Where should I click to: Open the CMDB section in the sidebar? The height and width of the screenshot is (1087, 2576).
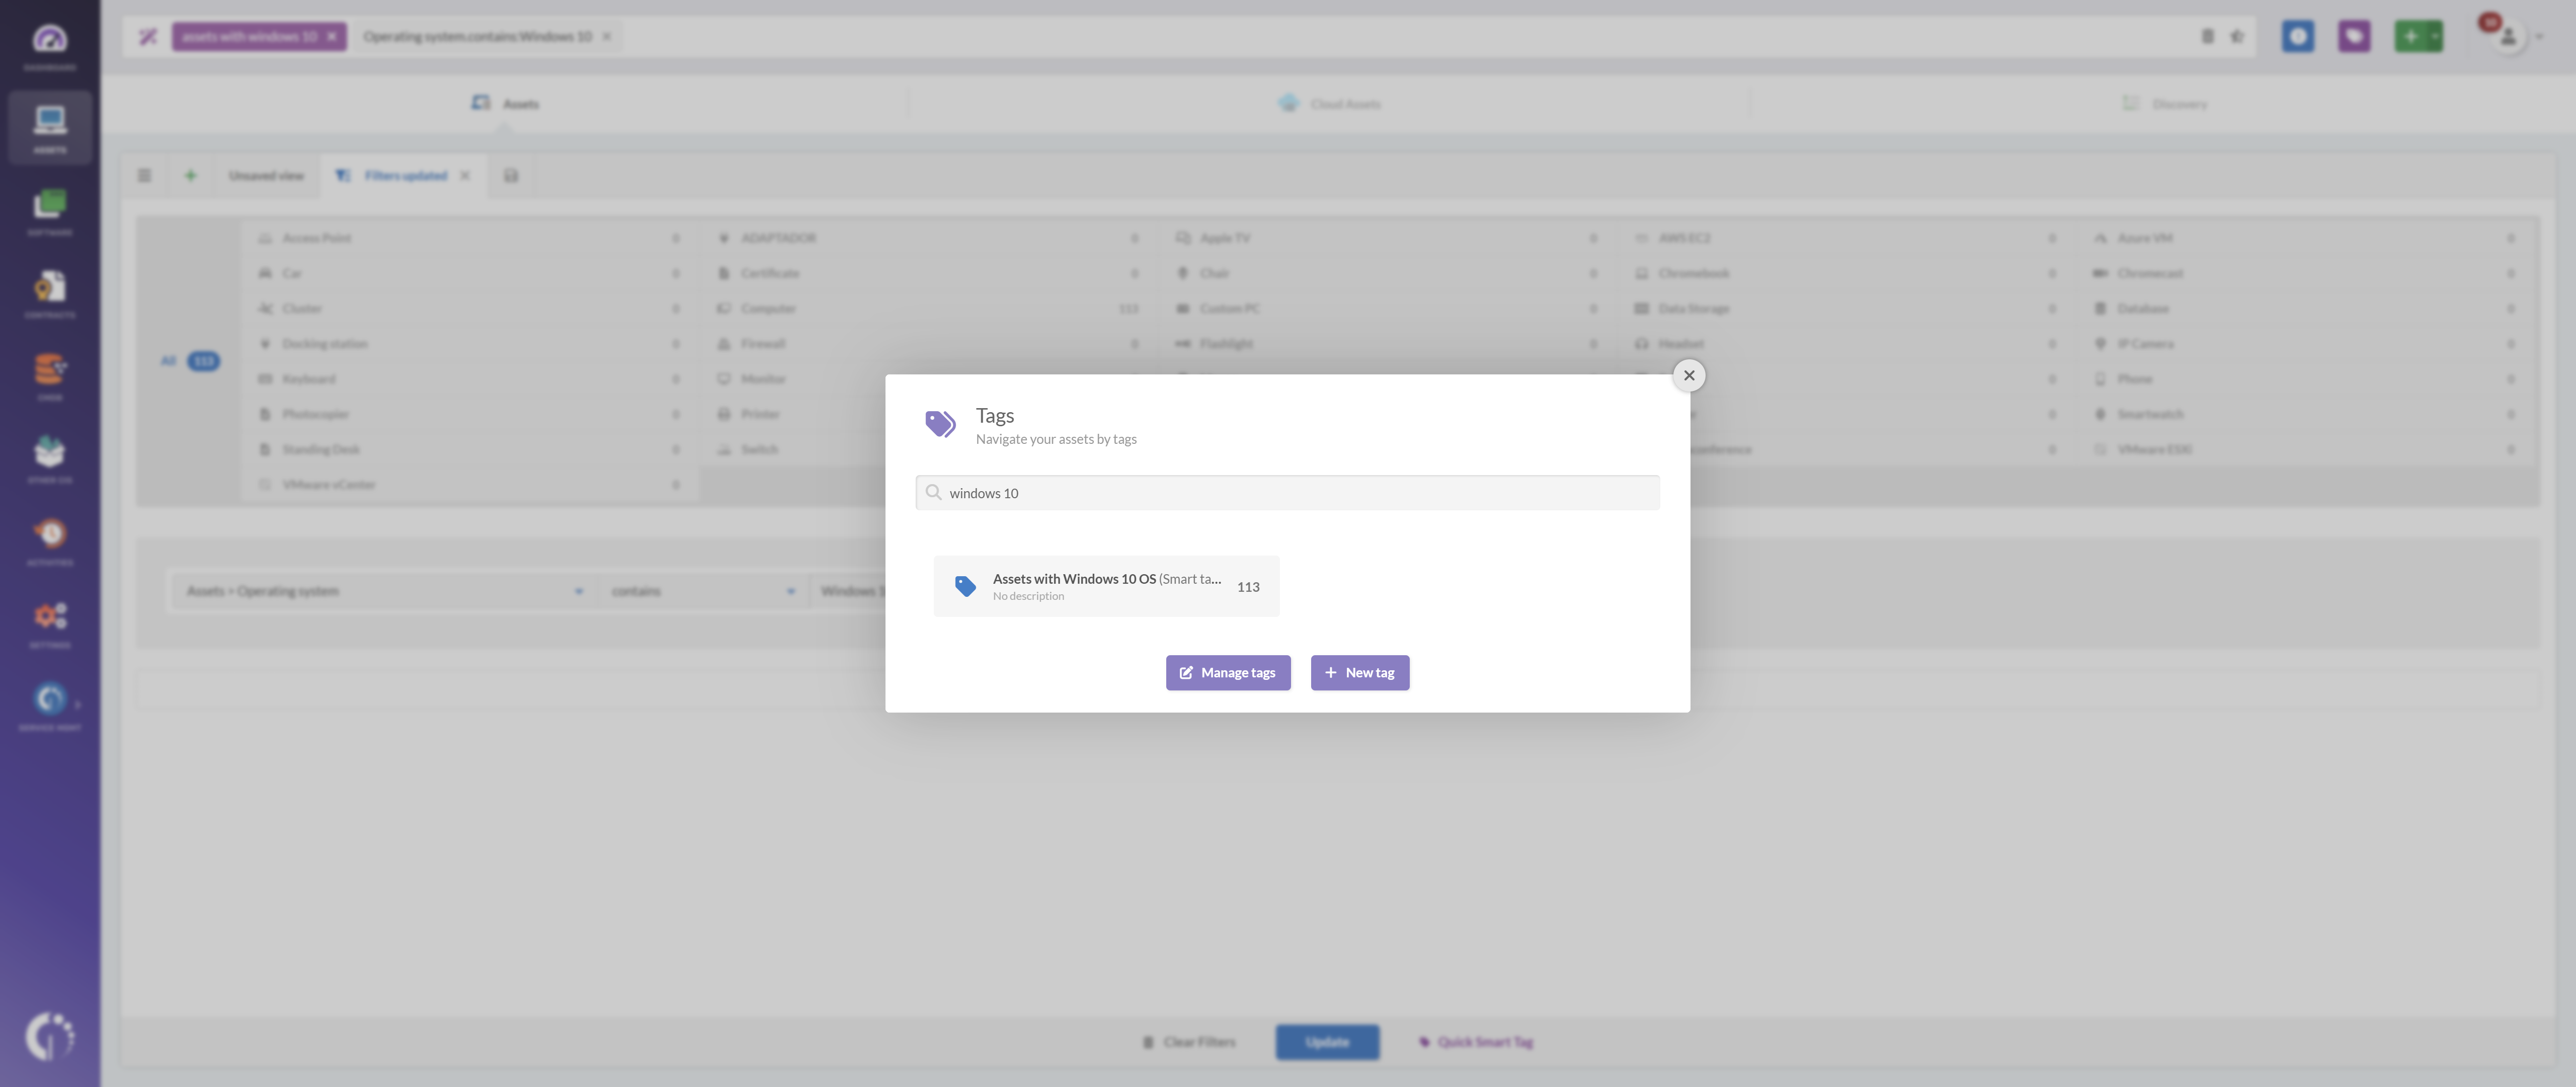point(50,376)
